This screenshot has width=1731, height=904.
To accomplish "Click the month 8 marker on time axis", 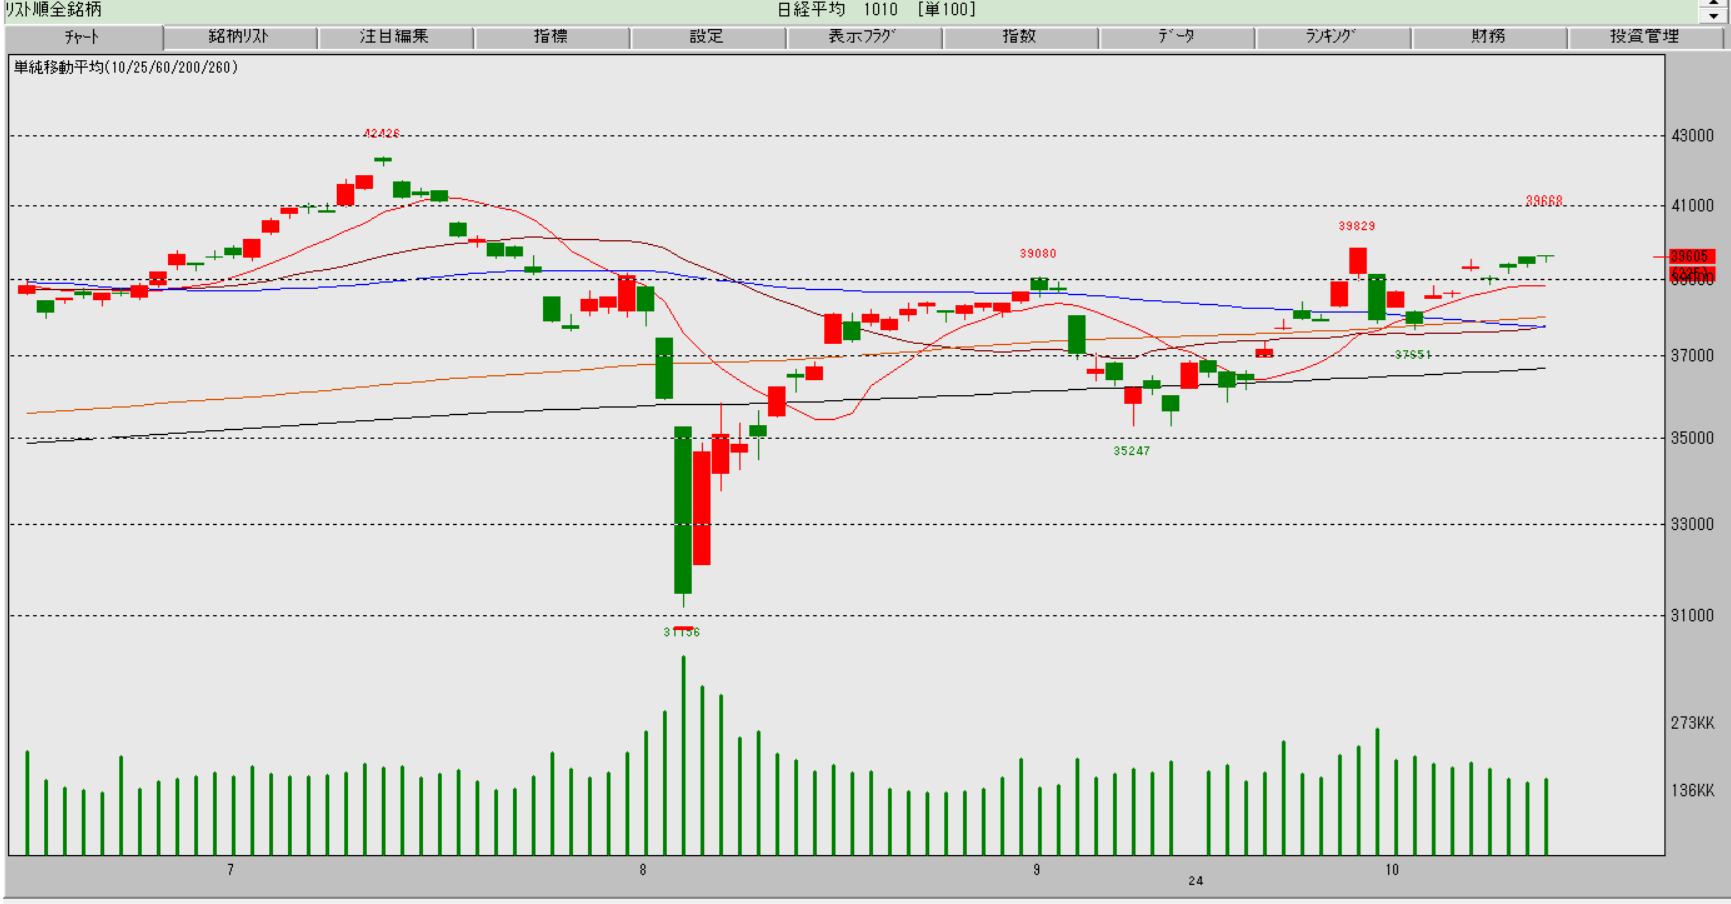I will (x=643, y=870).
